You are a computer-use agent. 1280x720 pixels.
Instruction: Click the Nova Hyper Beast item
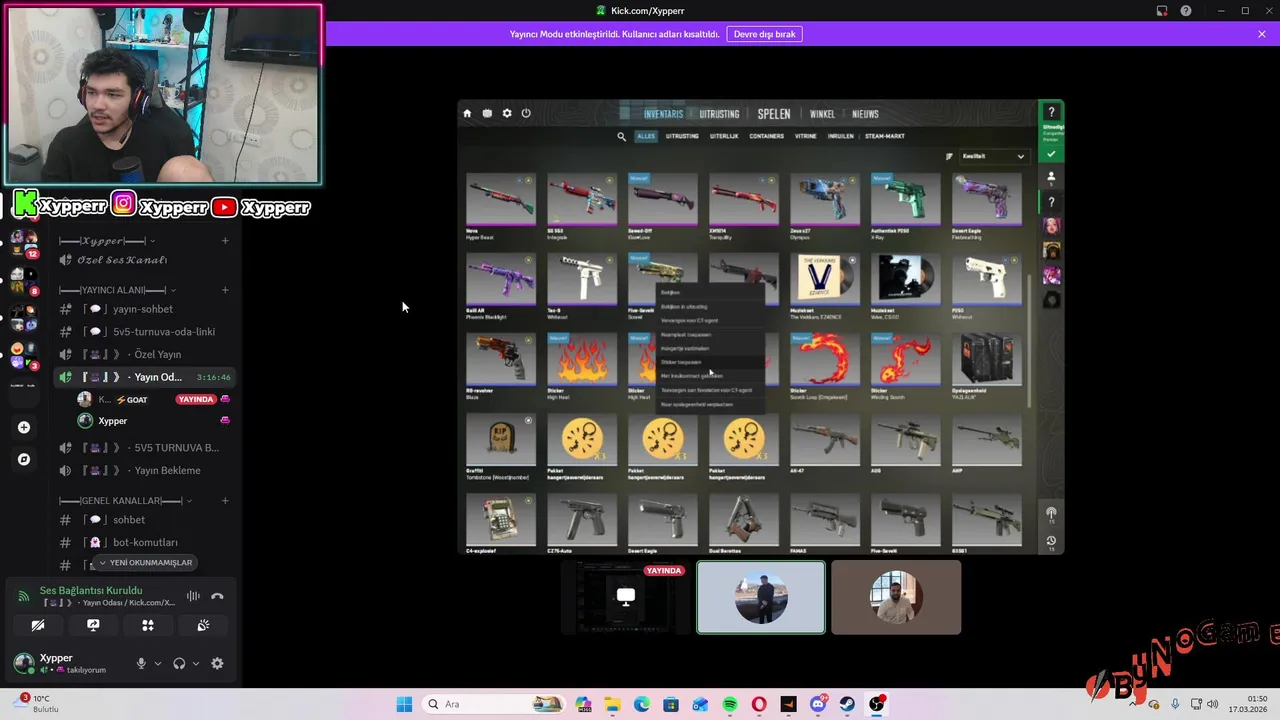click(x=501, y=207)
